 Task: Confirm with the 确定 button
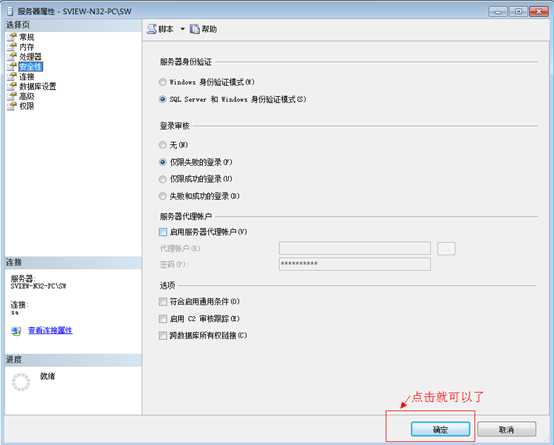(x=440, y=429)
